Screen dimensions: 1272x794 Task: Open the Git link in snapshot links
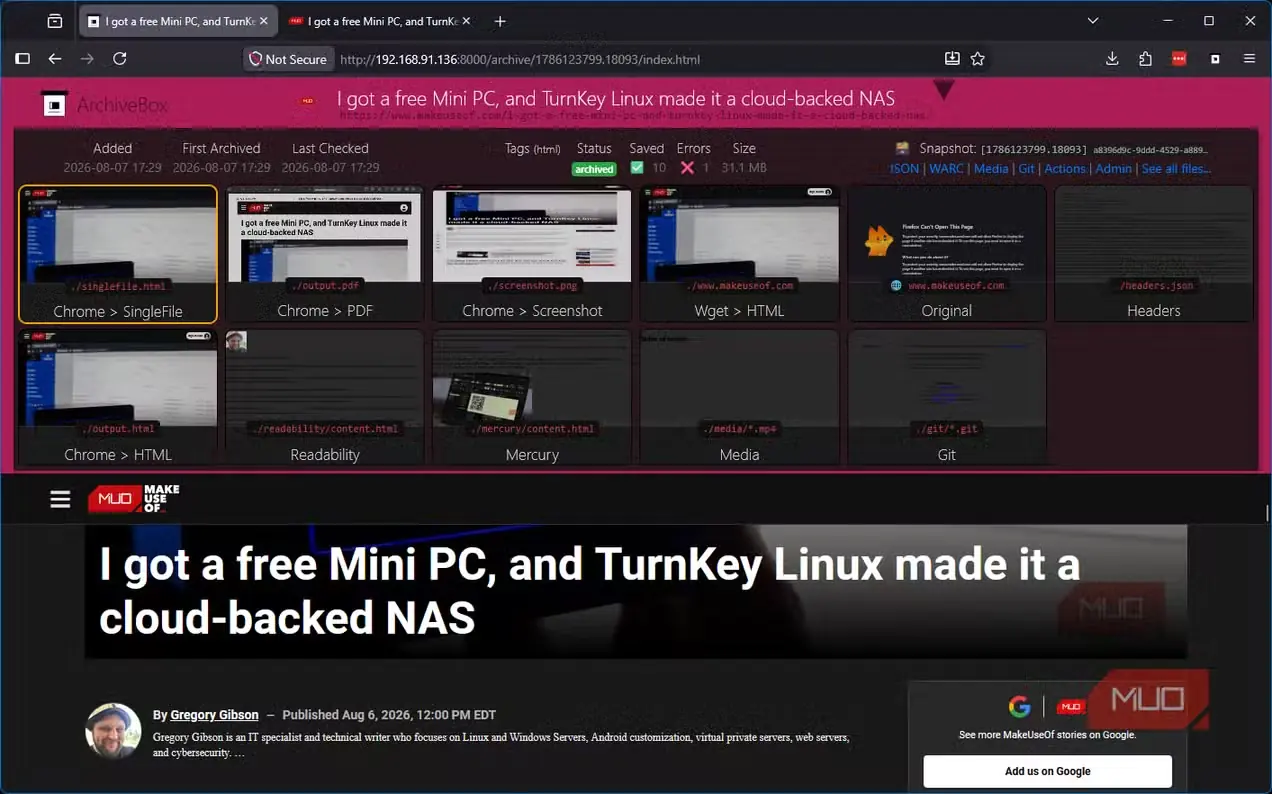(1026, 168)
